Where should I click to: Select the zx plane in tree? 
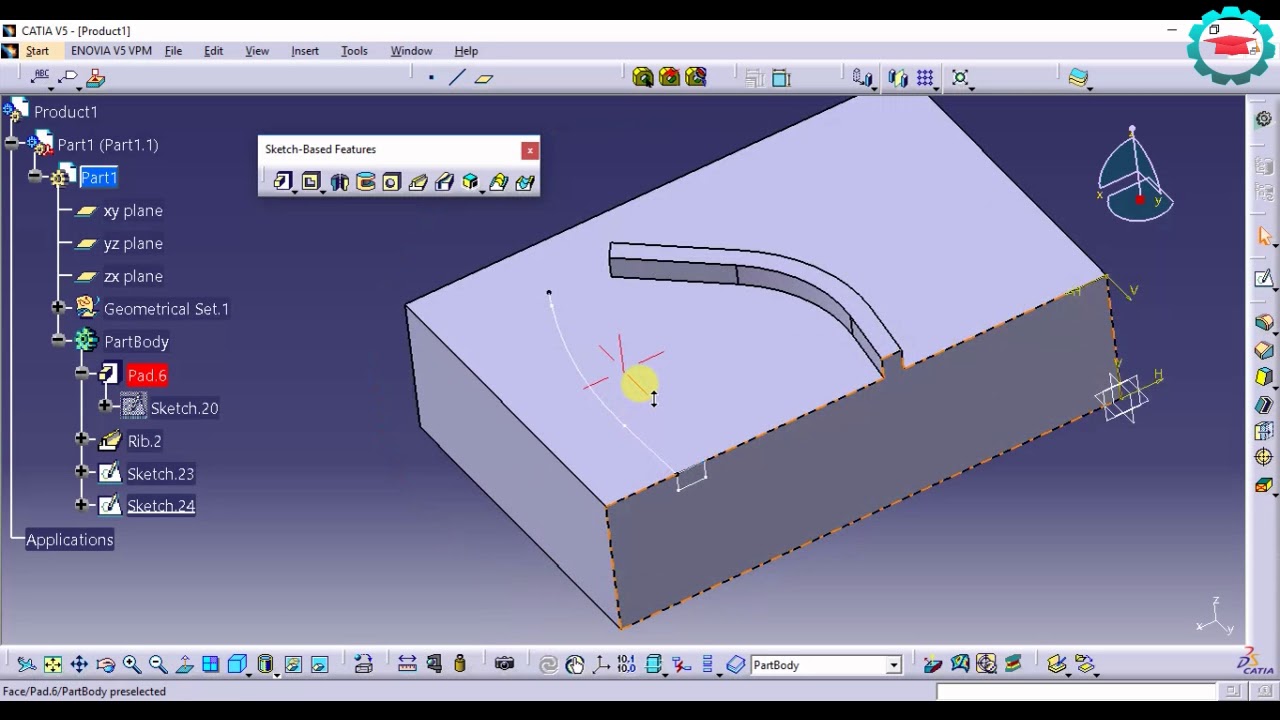[x=132, y=277]
